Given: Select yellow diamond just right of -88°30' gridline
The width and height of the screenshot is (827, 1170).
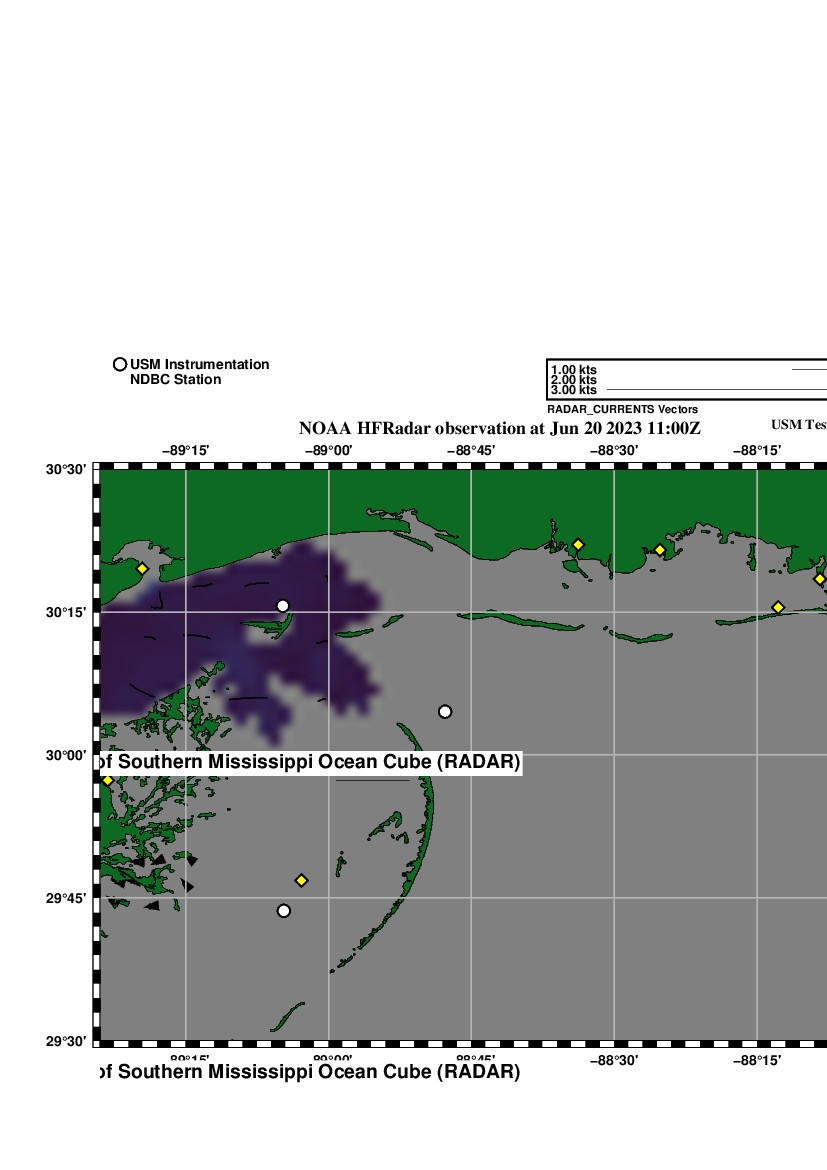Looking at the screenshot, I should click(660, 550).
